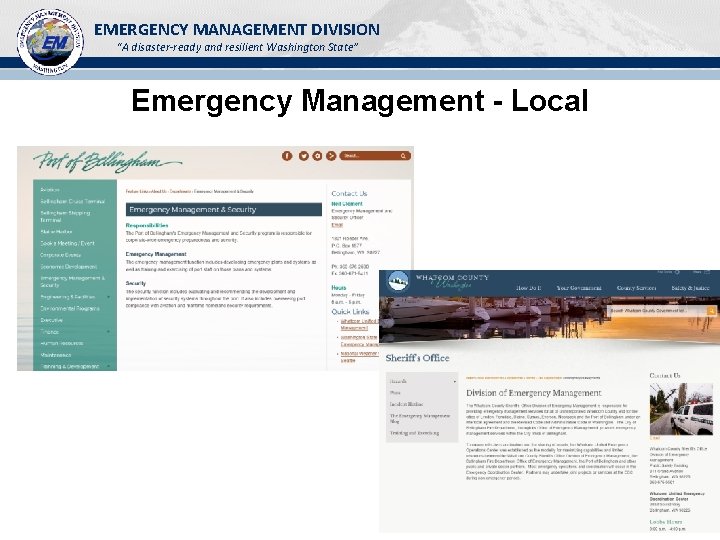Select Bellingham Shipping Terminal in sidebar
The width and height of the screenshot is (720, 540).
click(65, 216)
